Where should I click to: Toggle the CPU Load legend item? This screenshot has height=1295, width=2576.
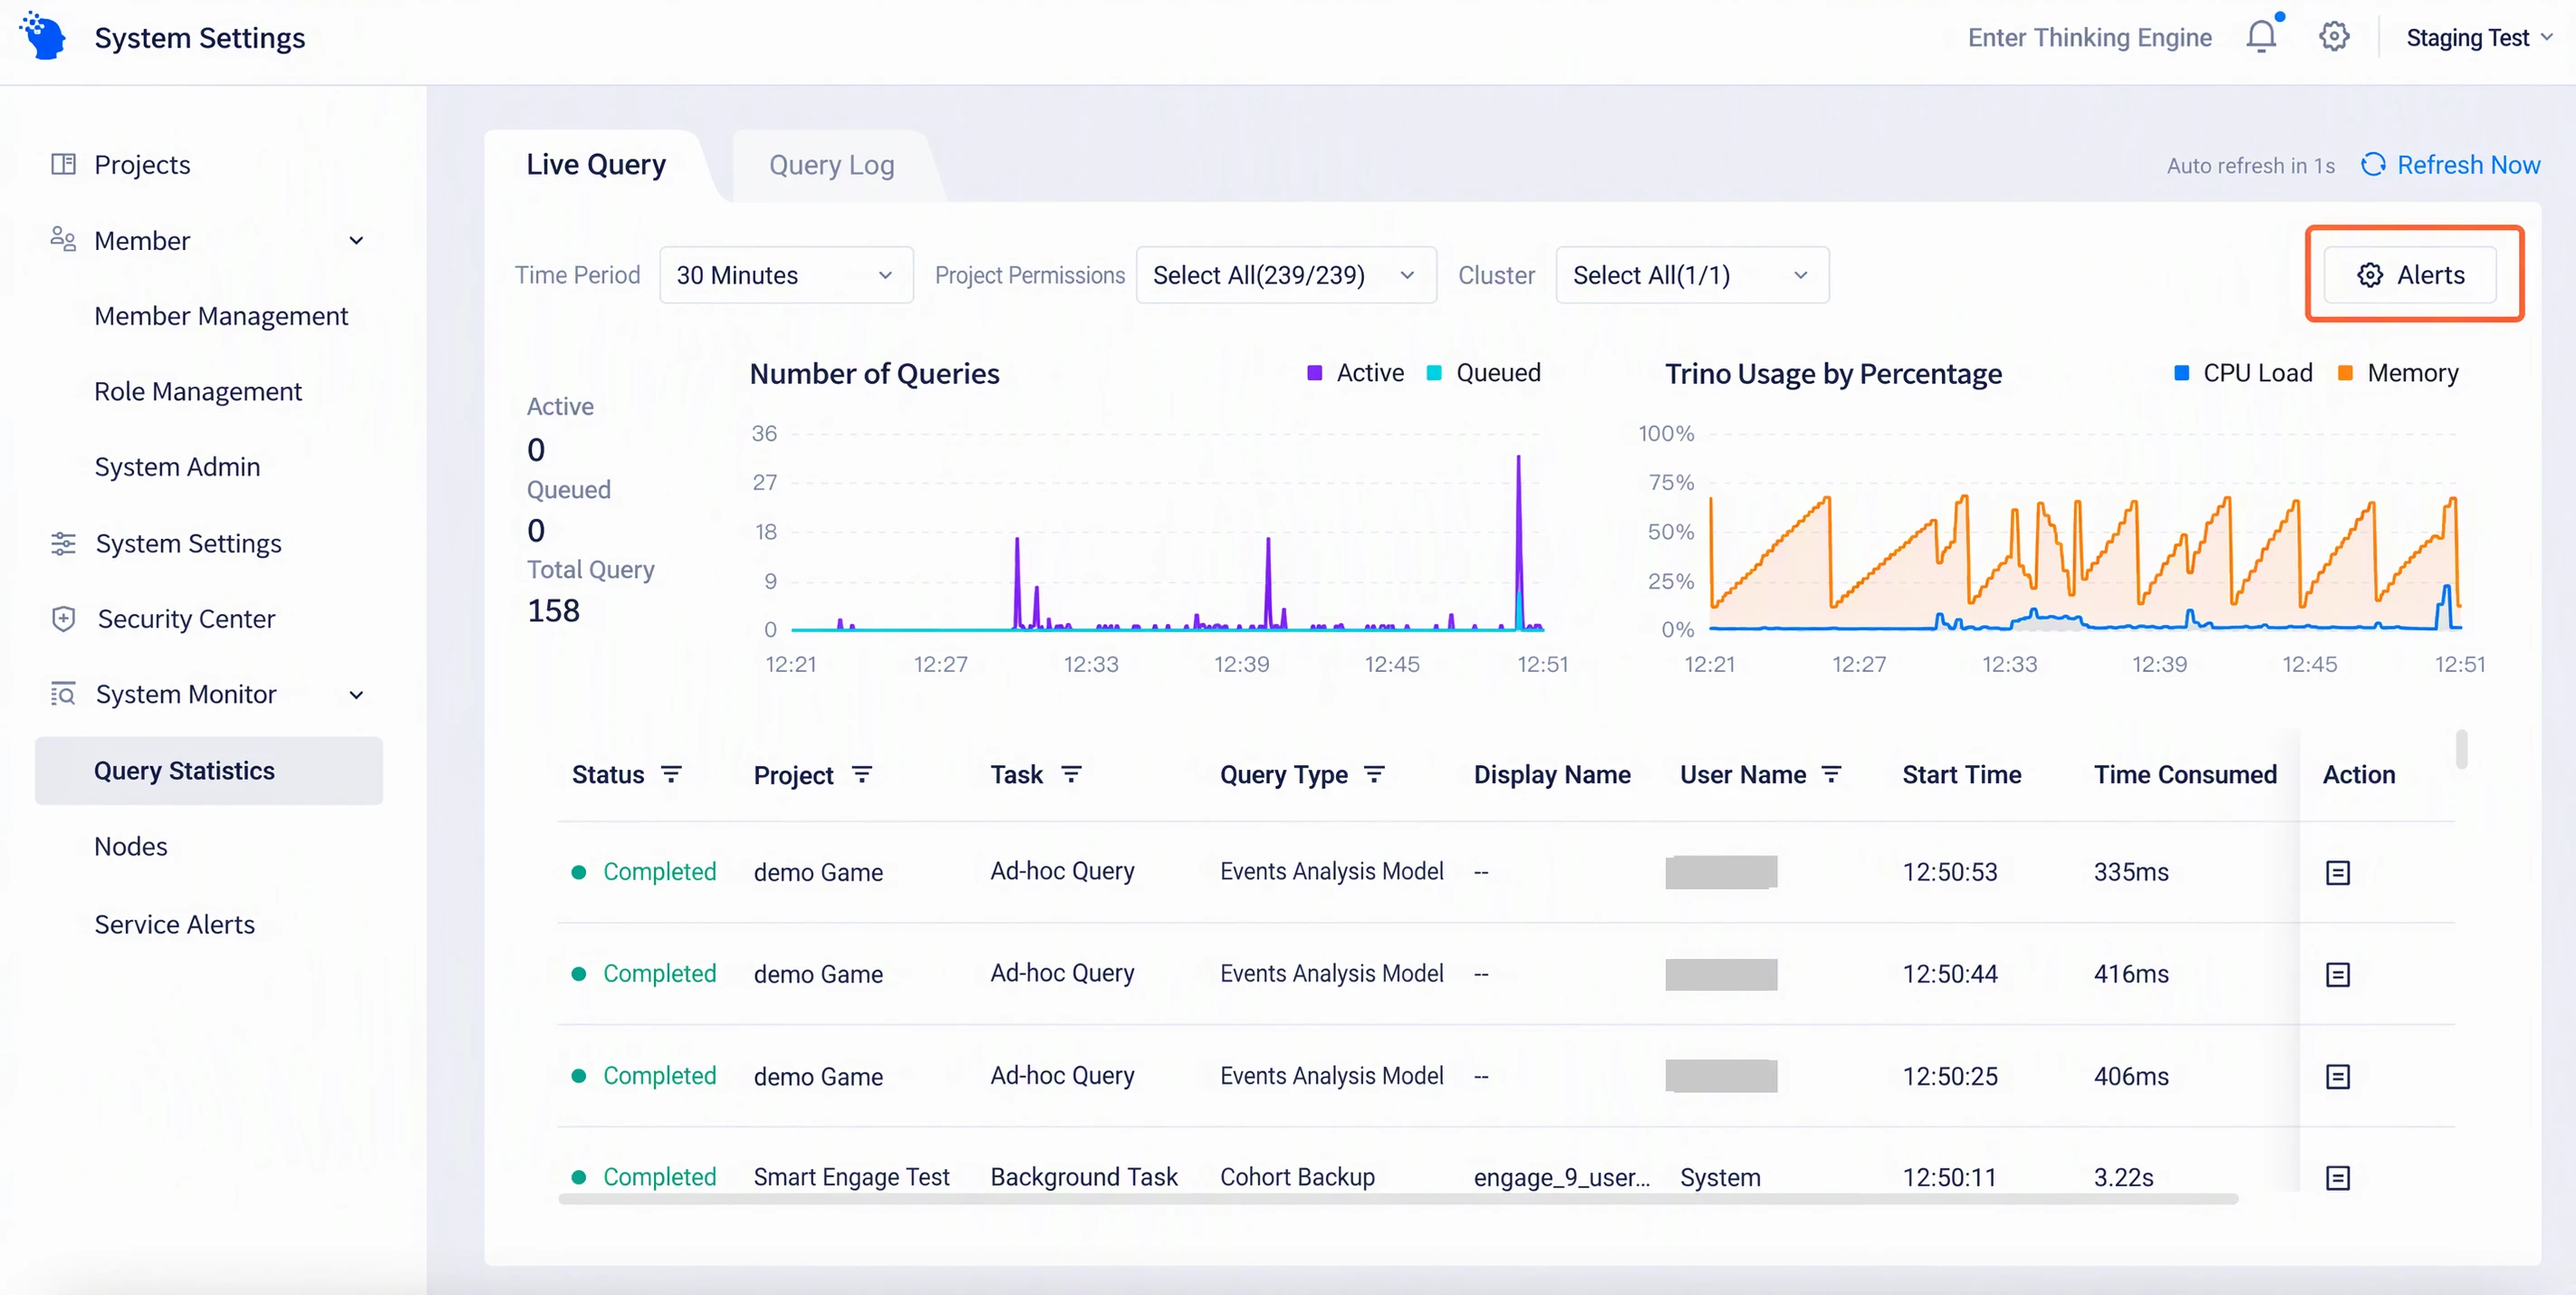(x=2243, y=373)
